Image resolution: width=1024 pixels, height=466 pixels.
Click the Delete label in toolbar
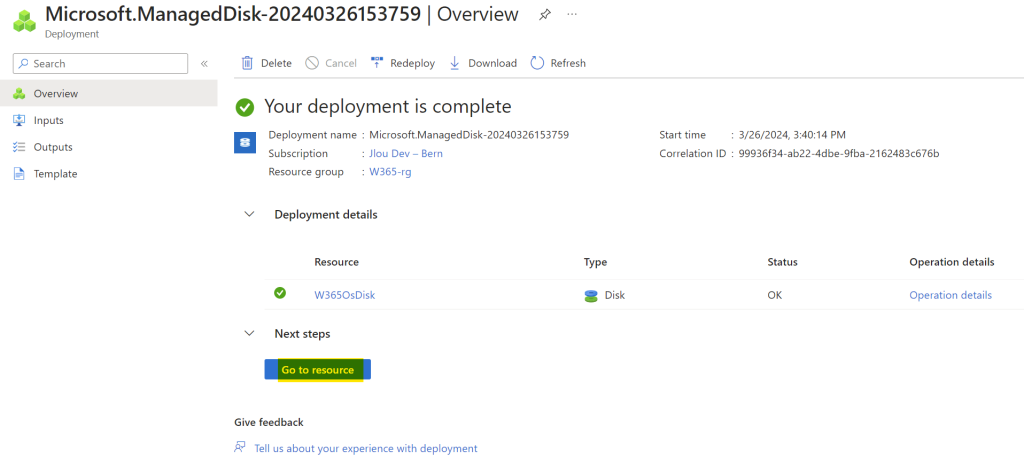click(x=276, y=63)
